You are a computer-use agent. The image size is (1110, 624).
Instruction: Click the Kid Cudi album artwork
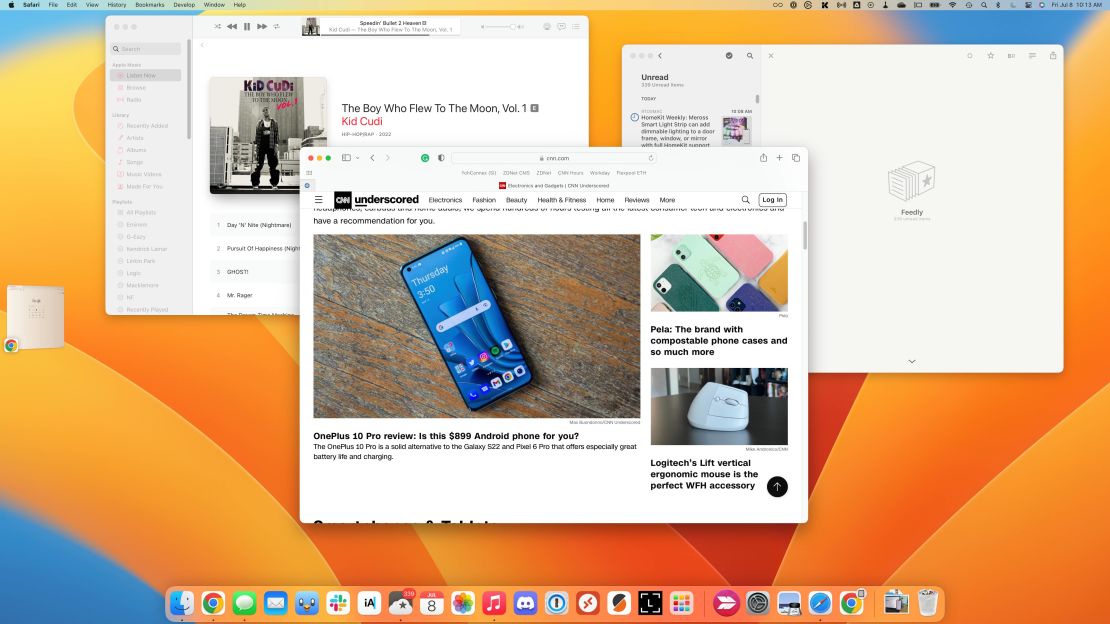268,135
